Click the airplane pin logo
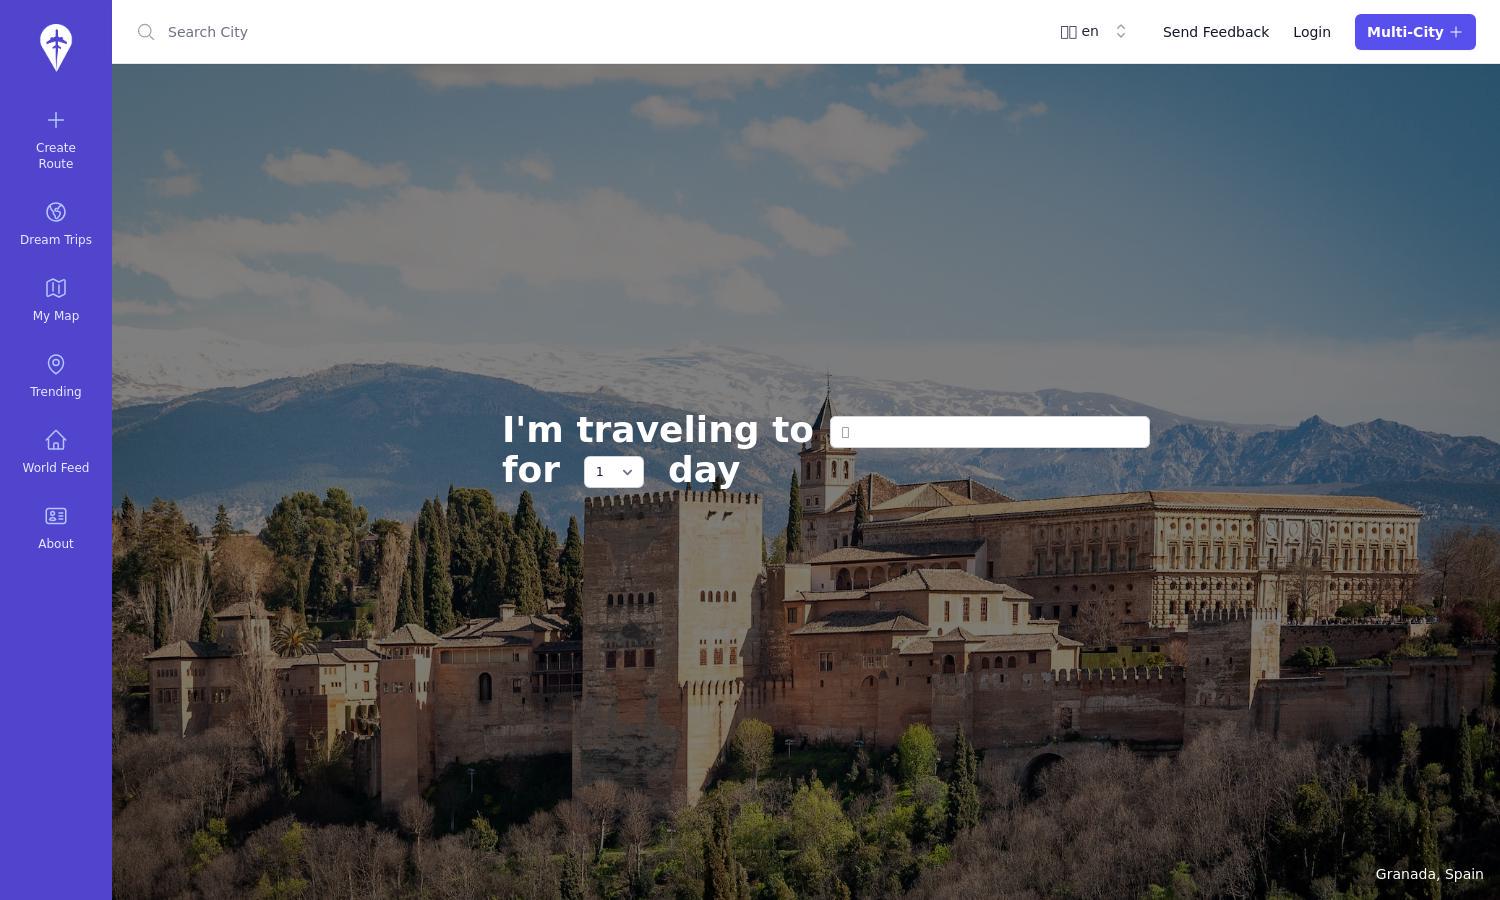 point(56,48)
